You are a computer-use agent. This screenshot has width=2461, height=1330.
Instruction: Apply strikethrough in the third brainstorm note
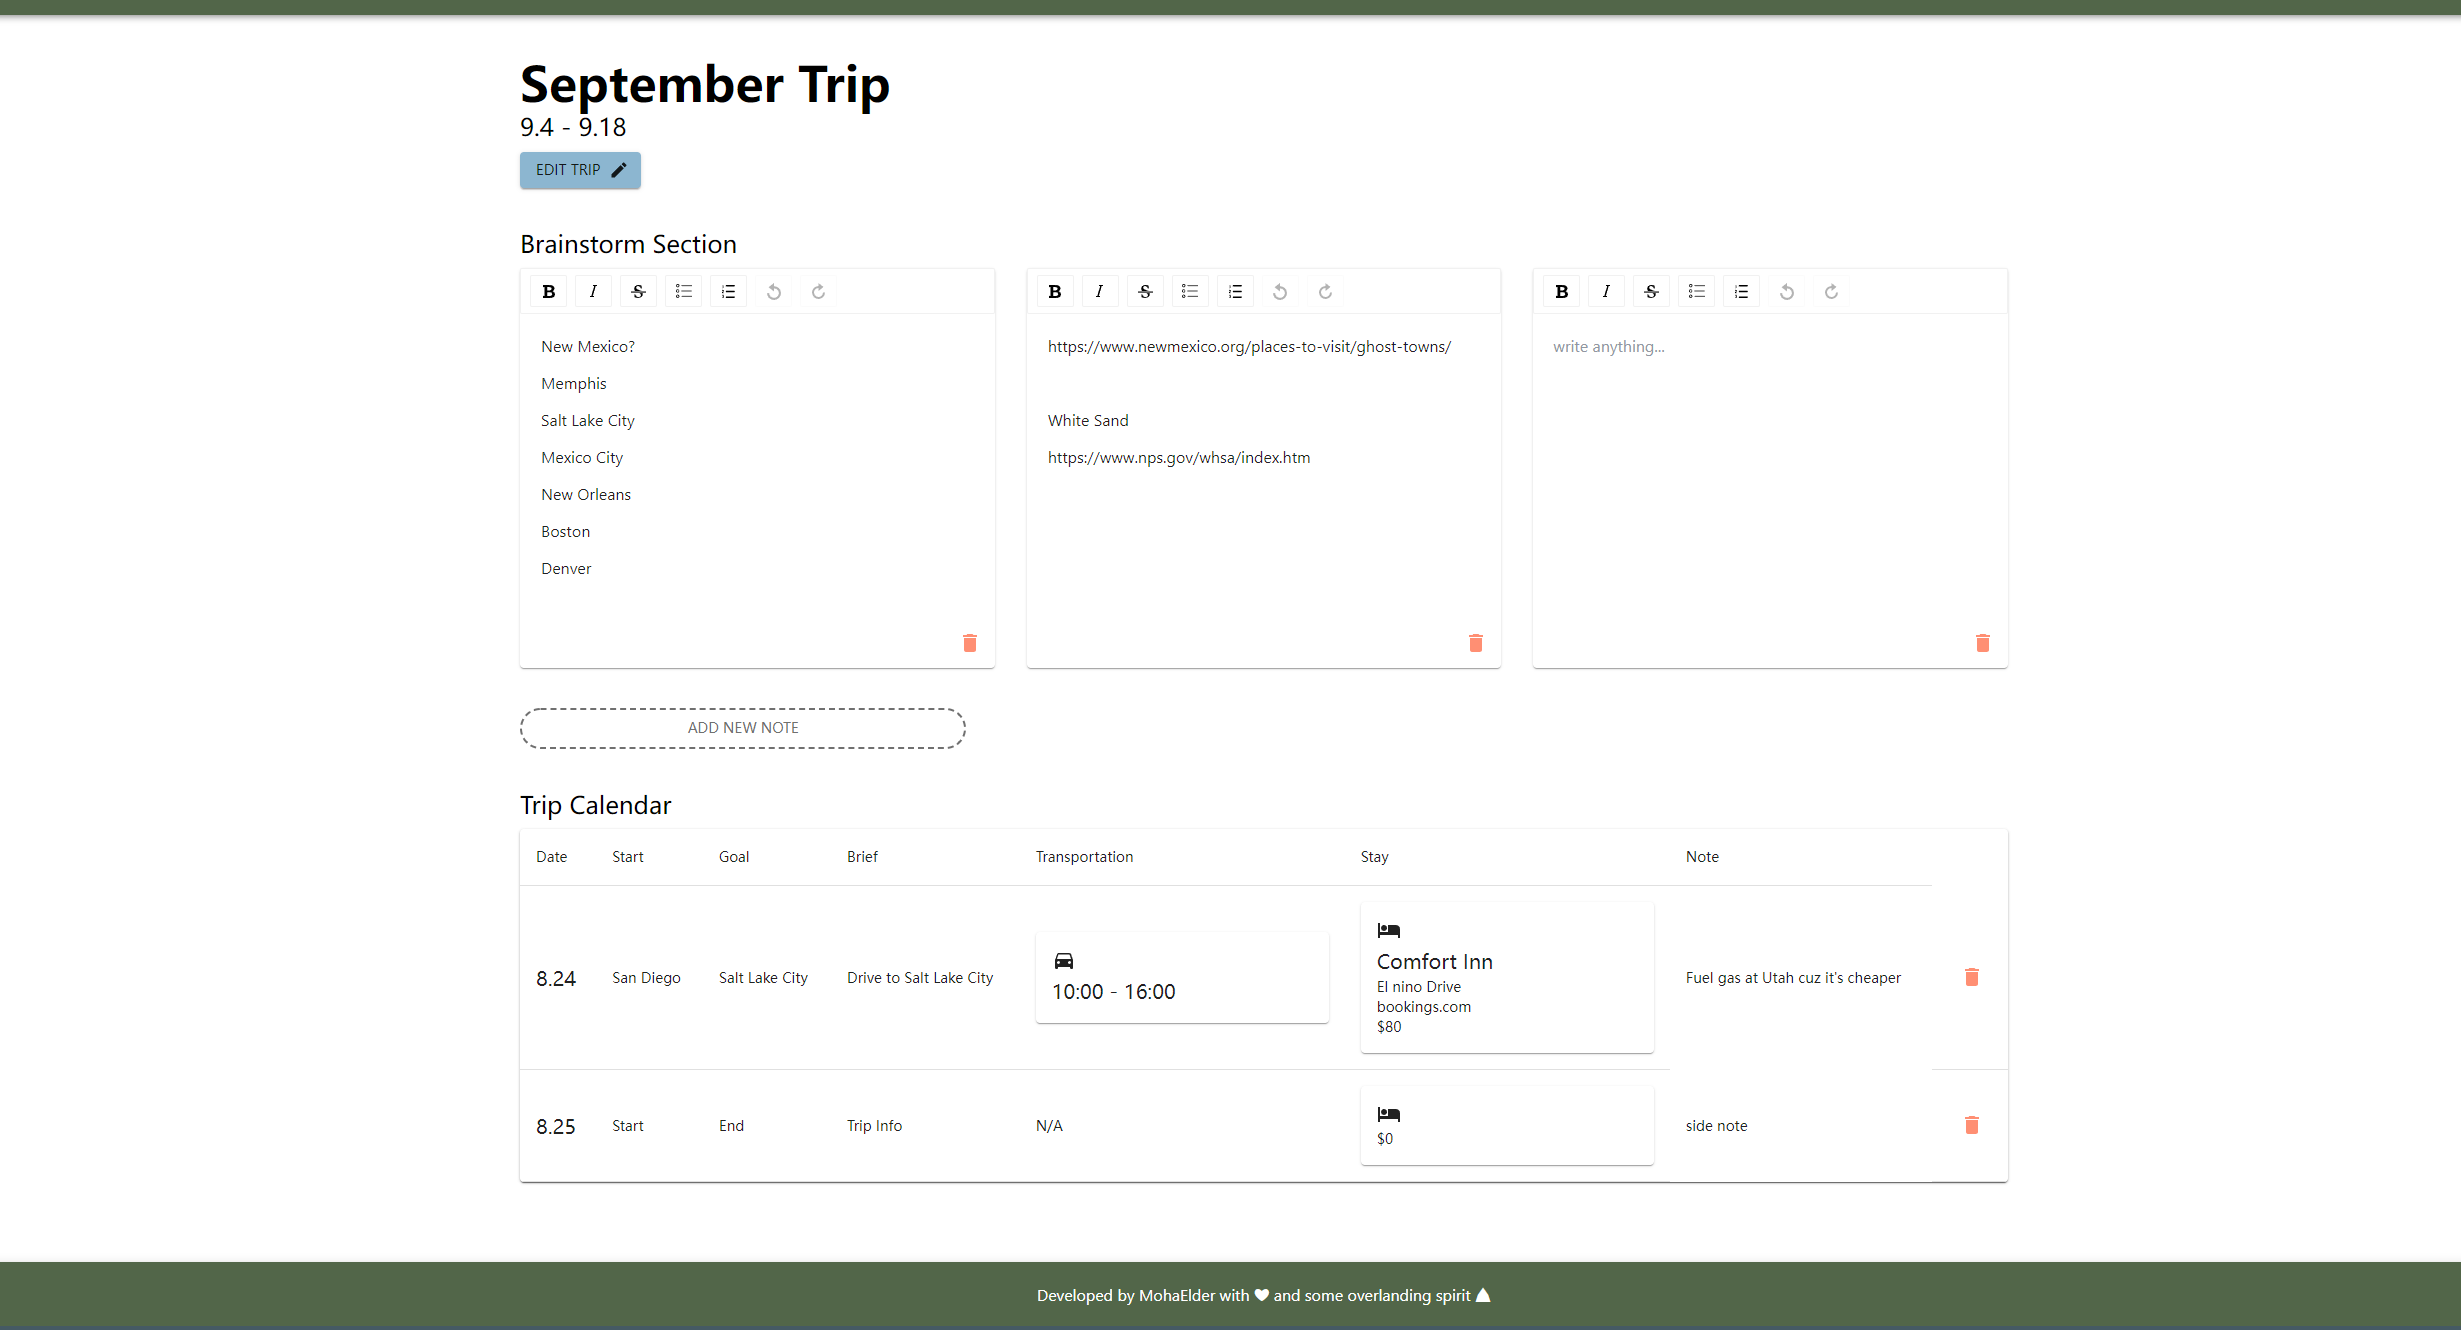tap(1651, 291)
